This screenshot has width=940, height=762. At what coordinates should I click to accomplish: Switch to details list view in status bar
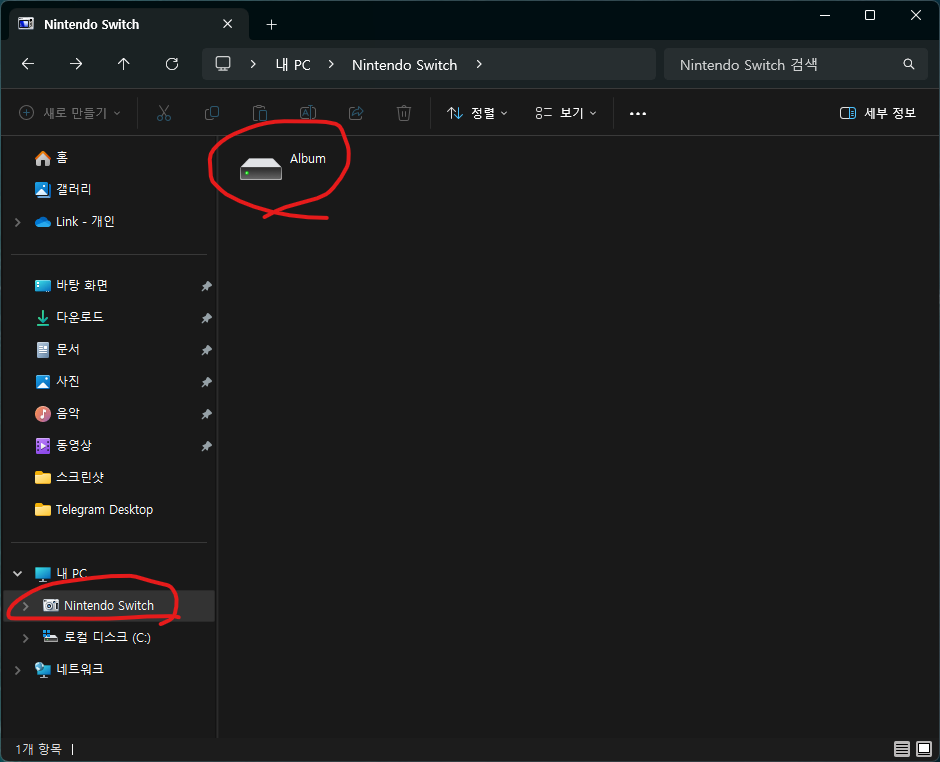click(x=902, y=749)
